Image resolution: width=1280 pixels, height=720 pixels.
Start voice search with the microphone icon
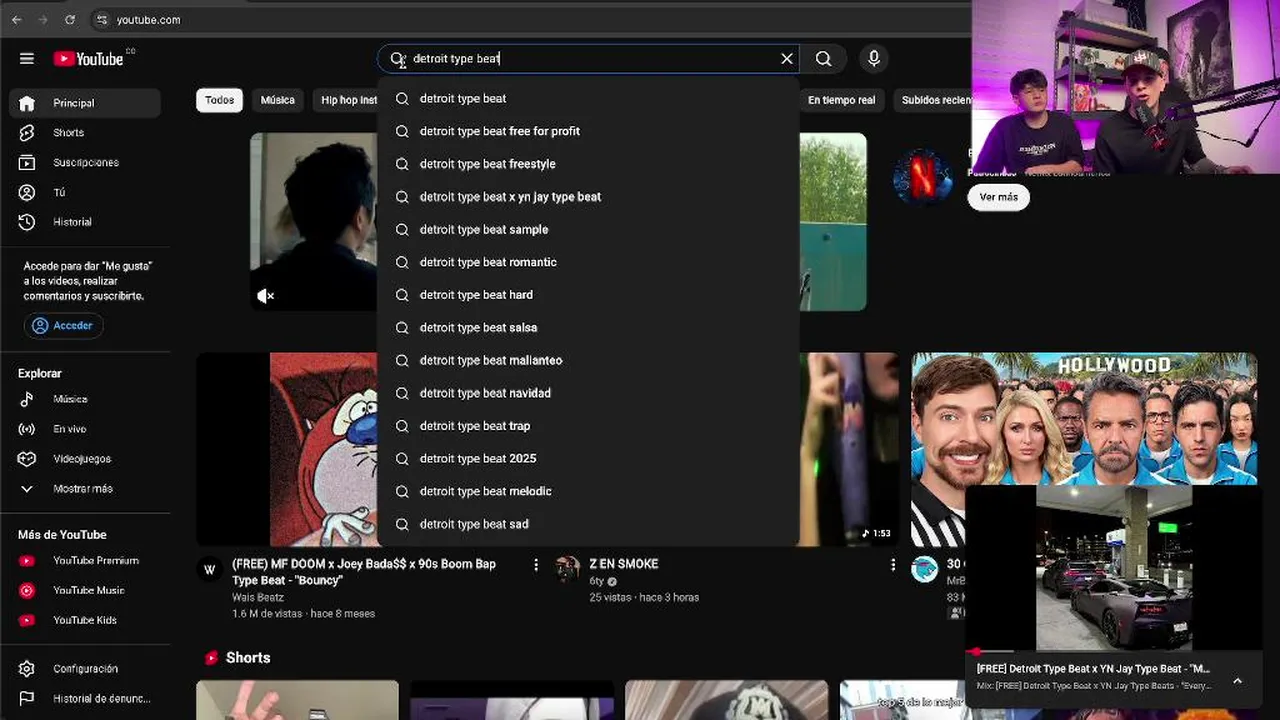pos(874,59)
